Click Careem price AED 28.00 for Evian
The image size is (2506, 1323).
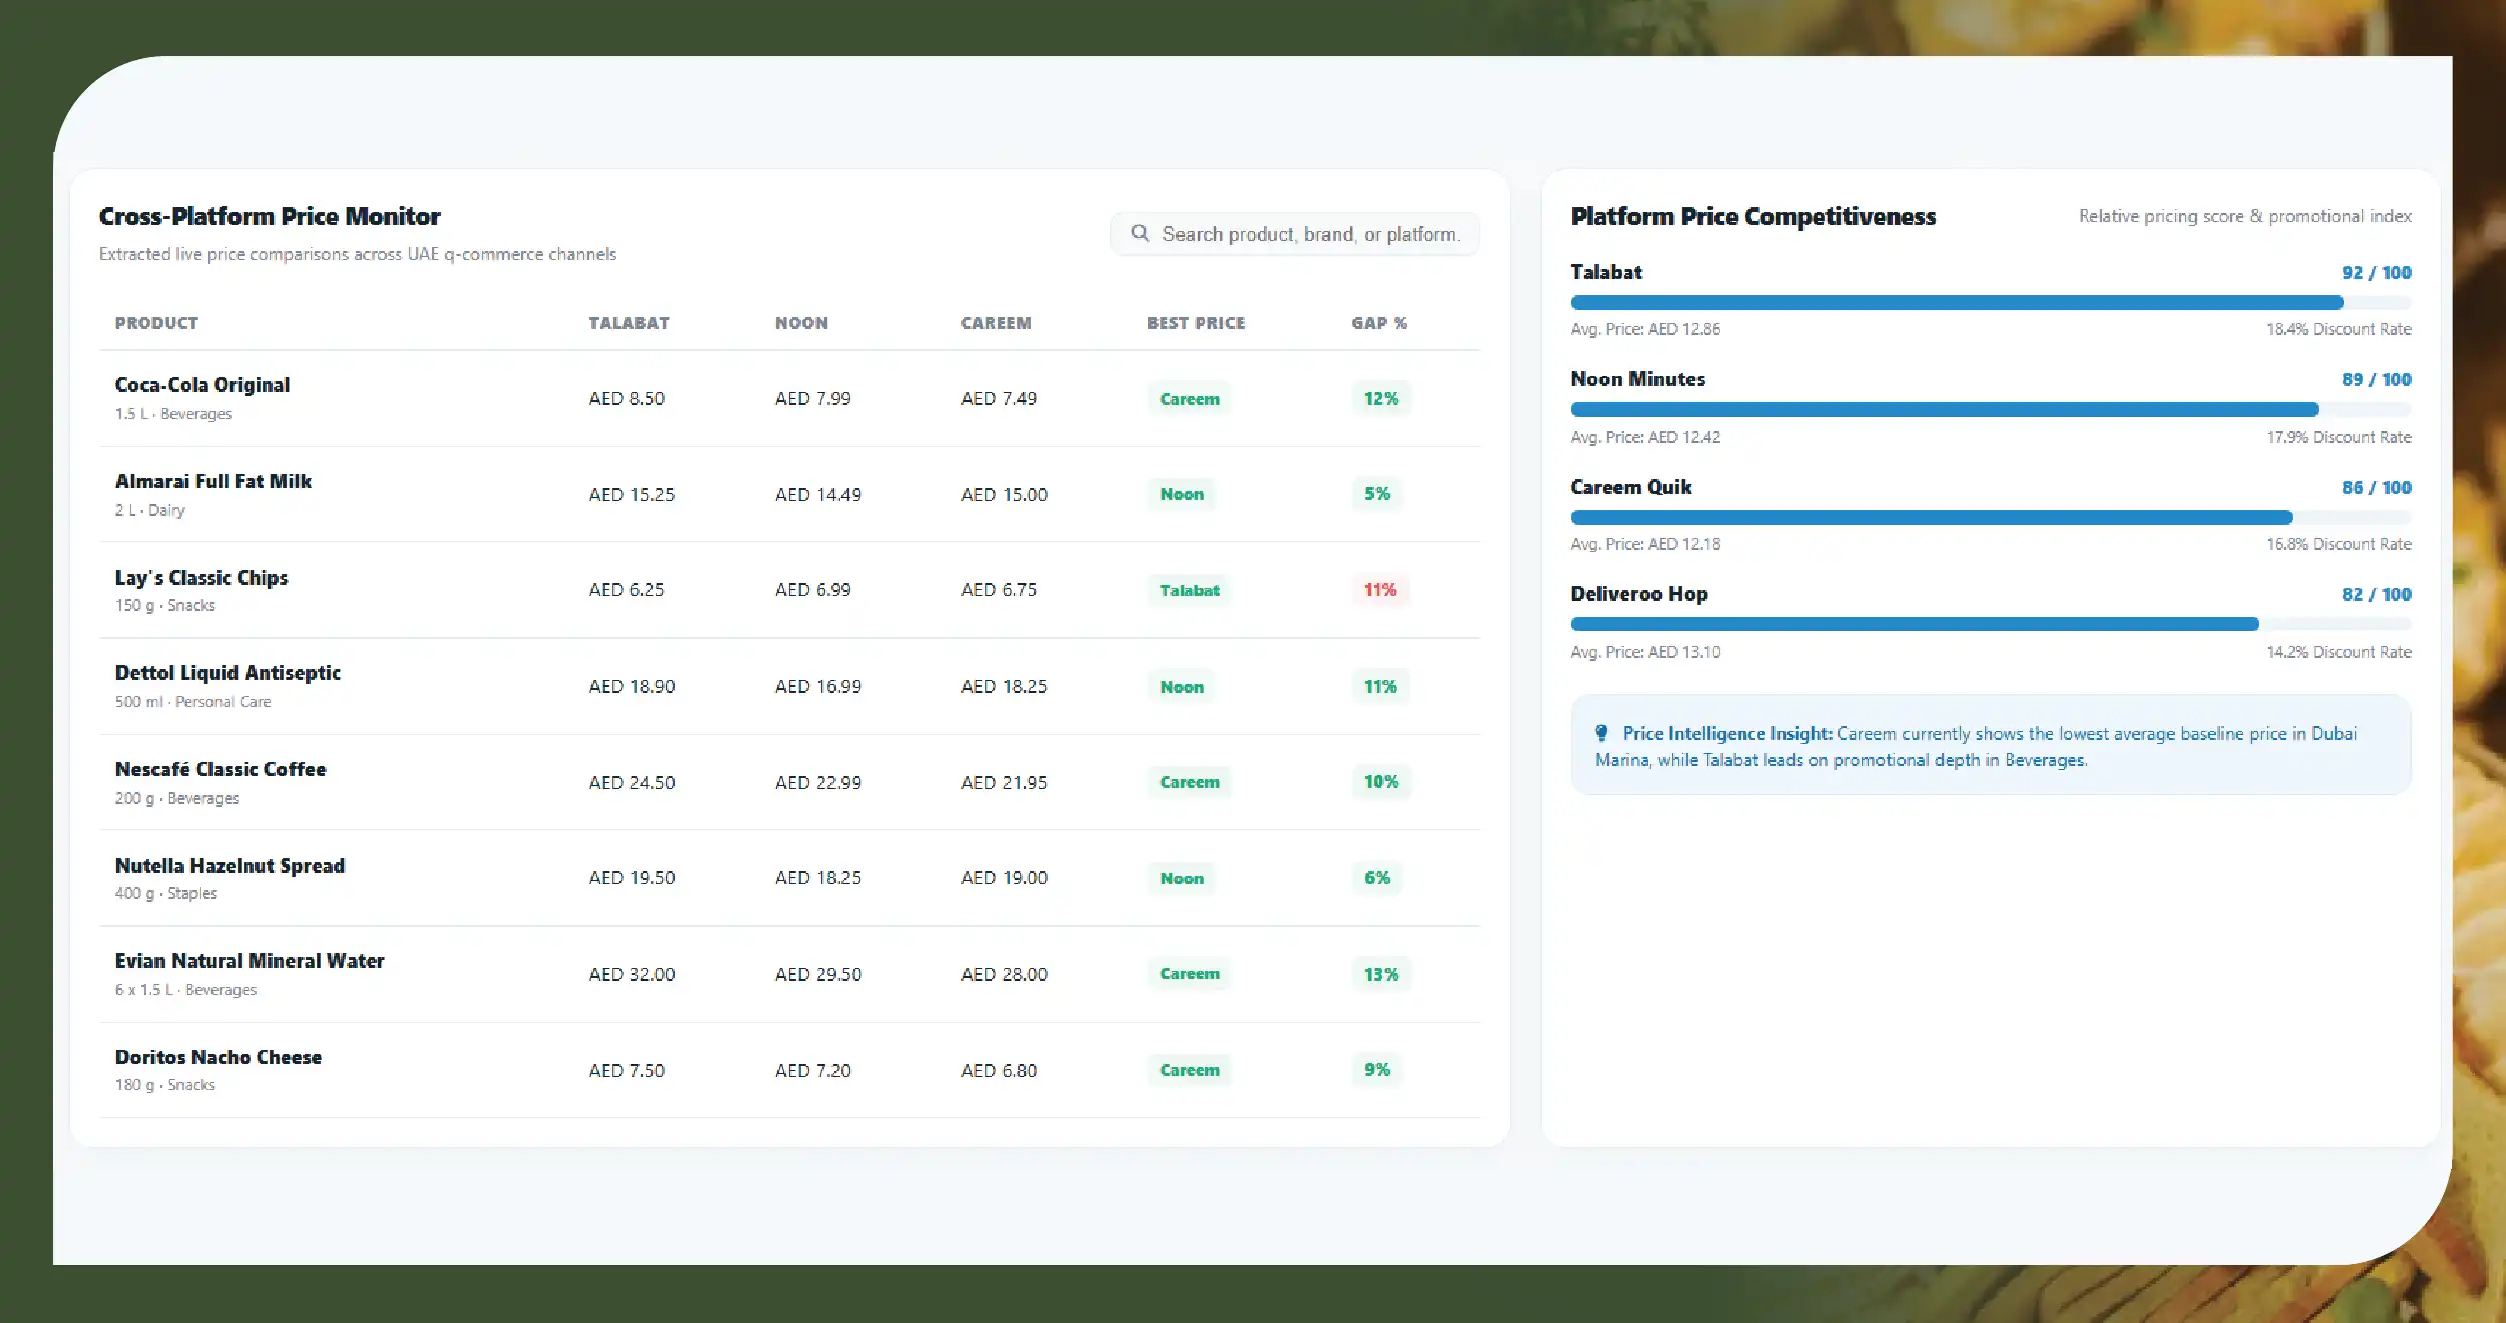pos(1004,974)
